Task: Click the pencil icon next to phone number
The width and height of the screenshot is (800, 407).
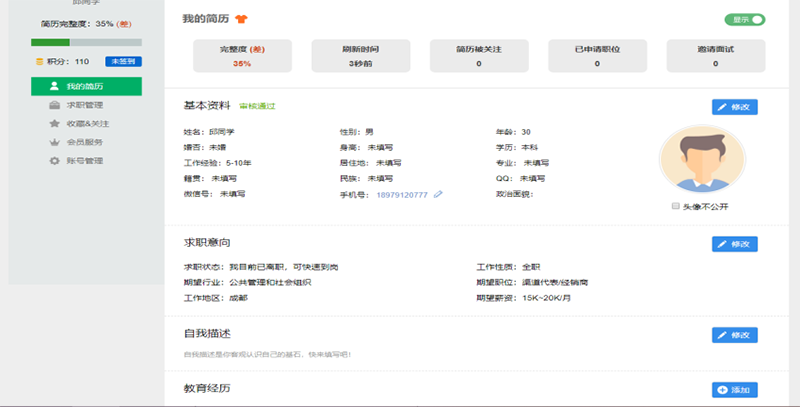Action: pos(438,194)
